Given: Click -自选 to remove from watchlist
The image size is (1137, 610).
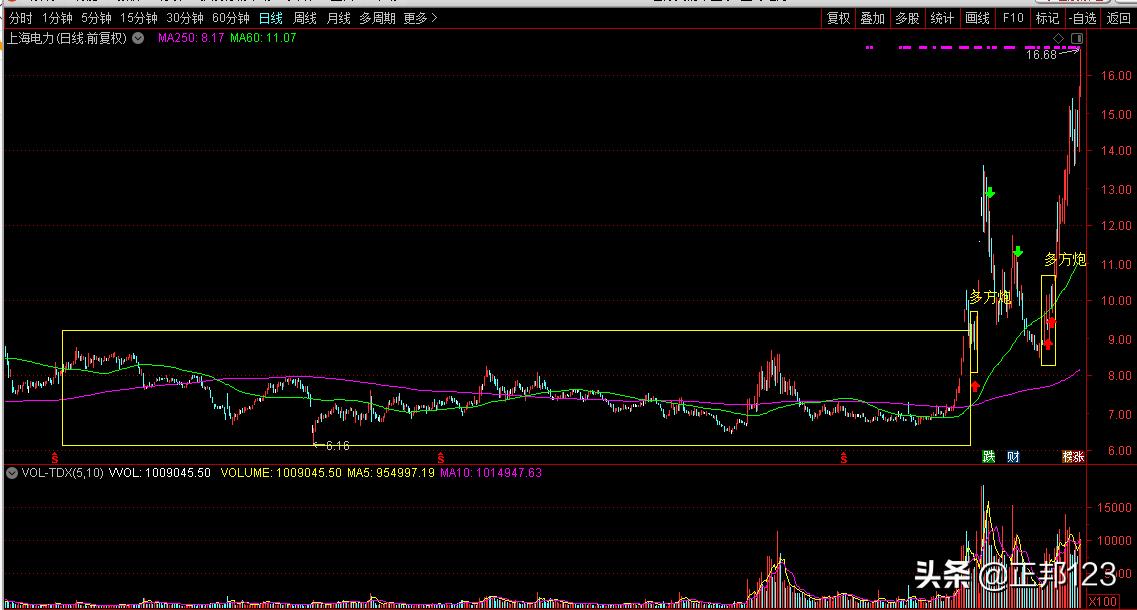Looking at the screenshot, I should [1083, 18].
